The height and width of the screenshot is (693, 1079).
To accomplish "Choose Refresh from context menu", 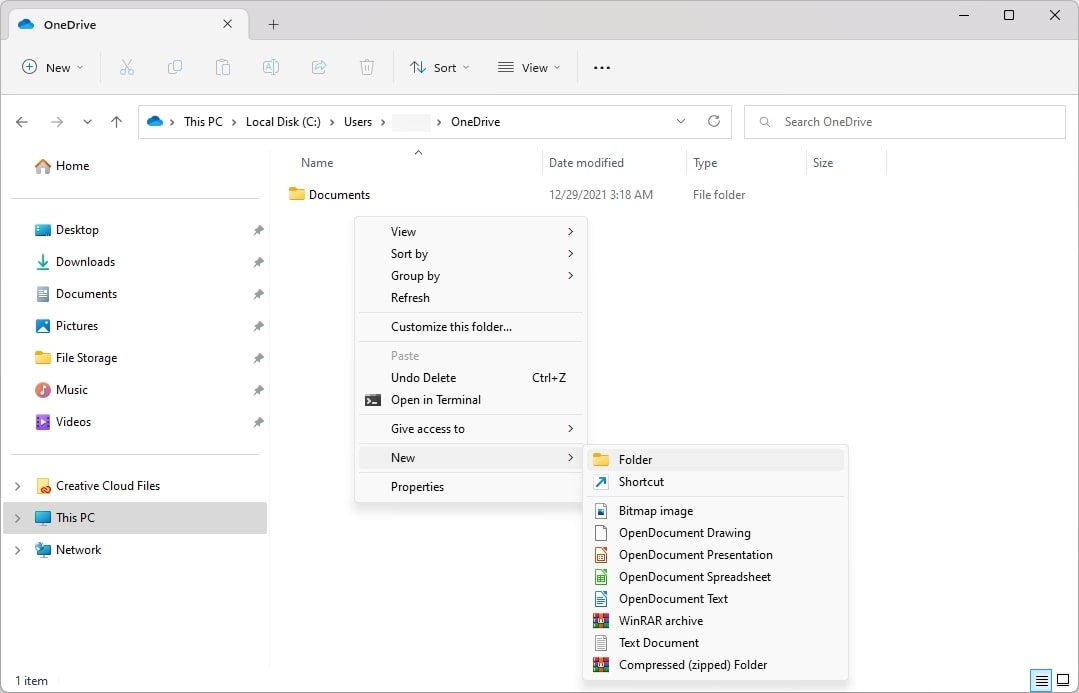I will point(471,298).
